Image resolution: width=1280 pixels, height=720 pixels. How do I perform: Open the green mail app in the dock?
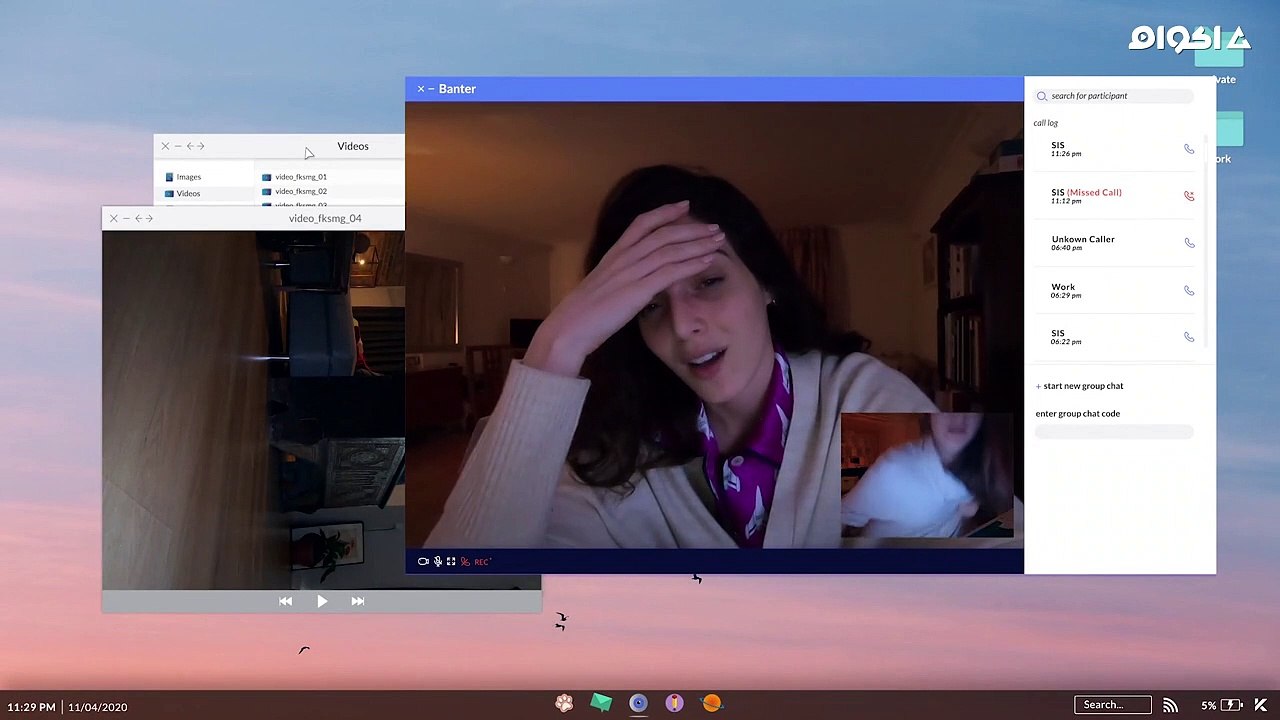tap(601, 703)
